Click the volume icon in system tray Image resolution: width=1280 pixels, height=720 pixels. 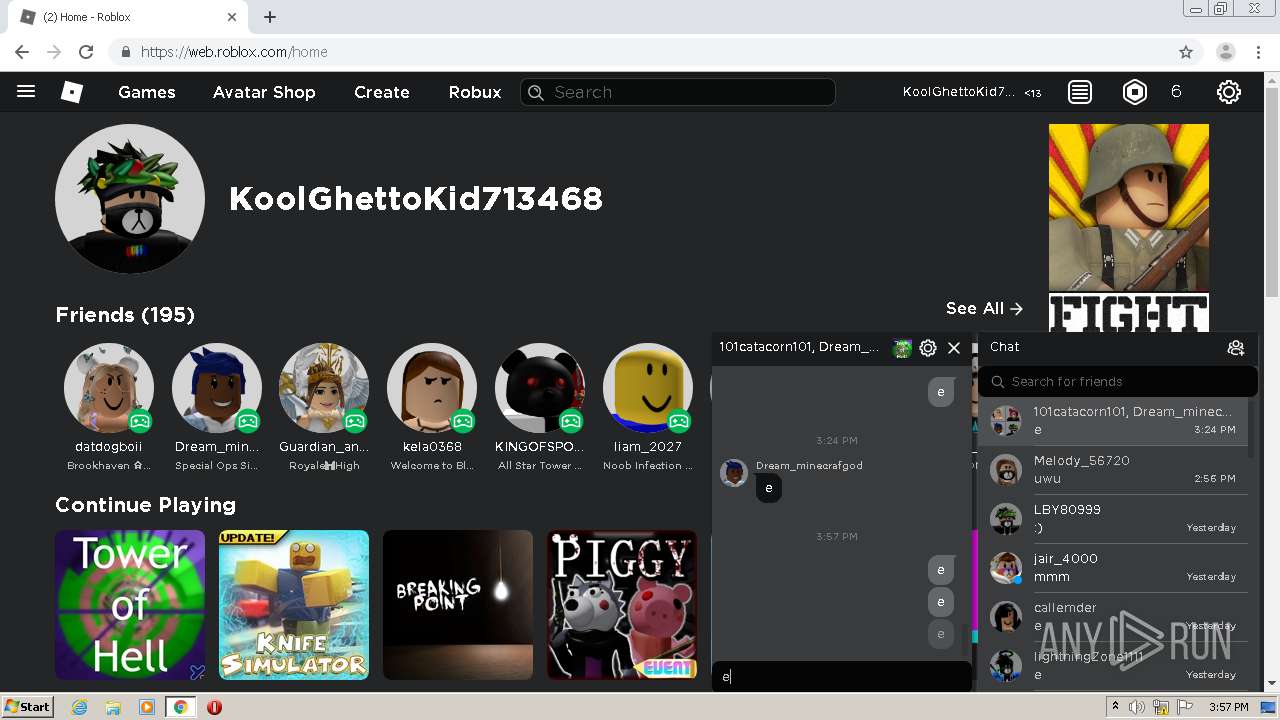tap(1137, 707)
